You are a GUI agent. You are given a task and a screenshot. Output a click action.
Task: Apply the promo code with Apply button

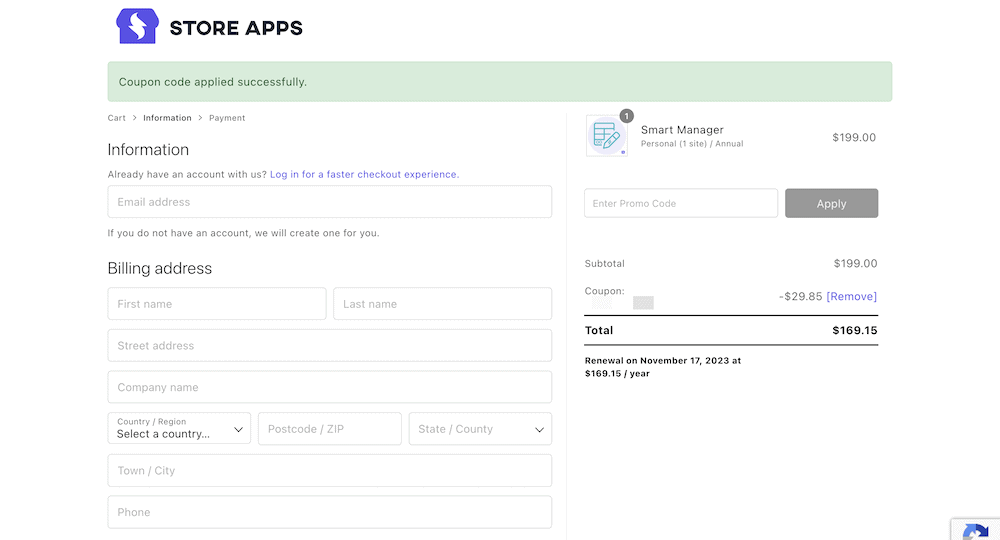click(x=831, y=203)
